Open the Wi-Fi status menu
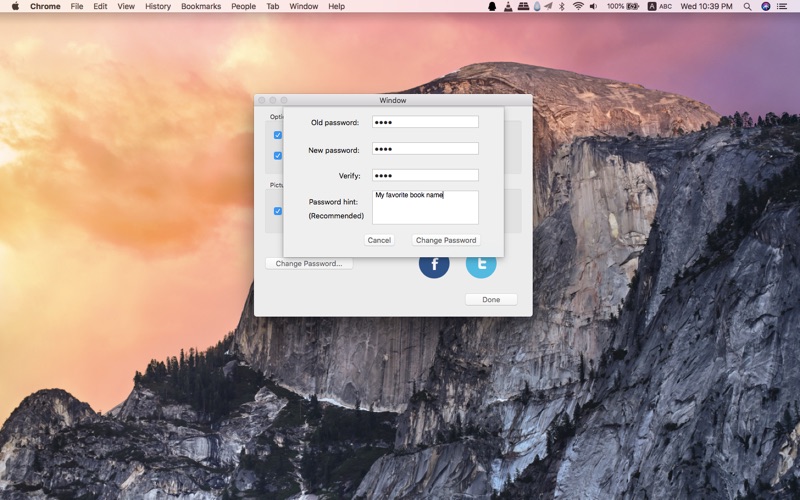This screenshot has width=800, height=500. [578, 6]
